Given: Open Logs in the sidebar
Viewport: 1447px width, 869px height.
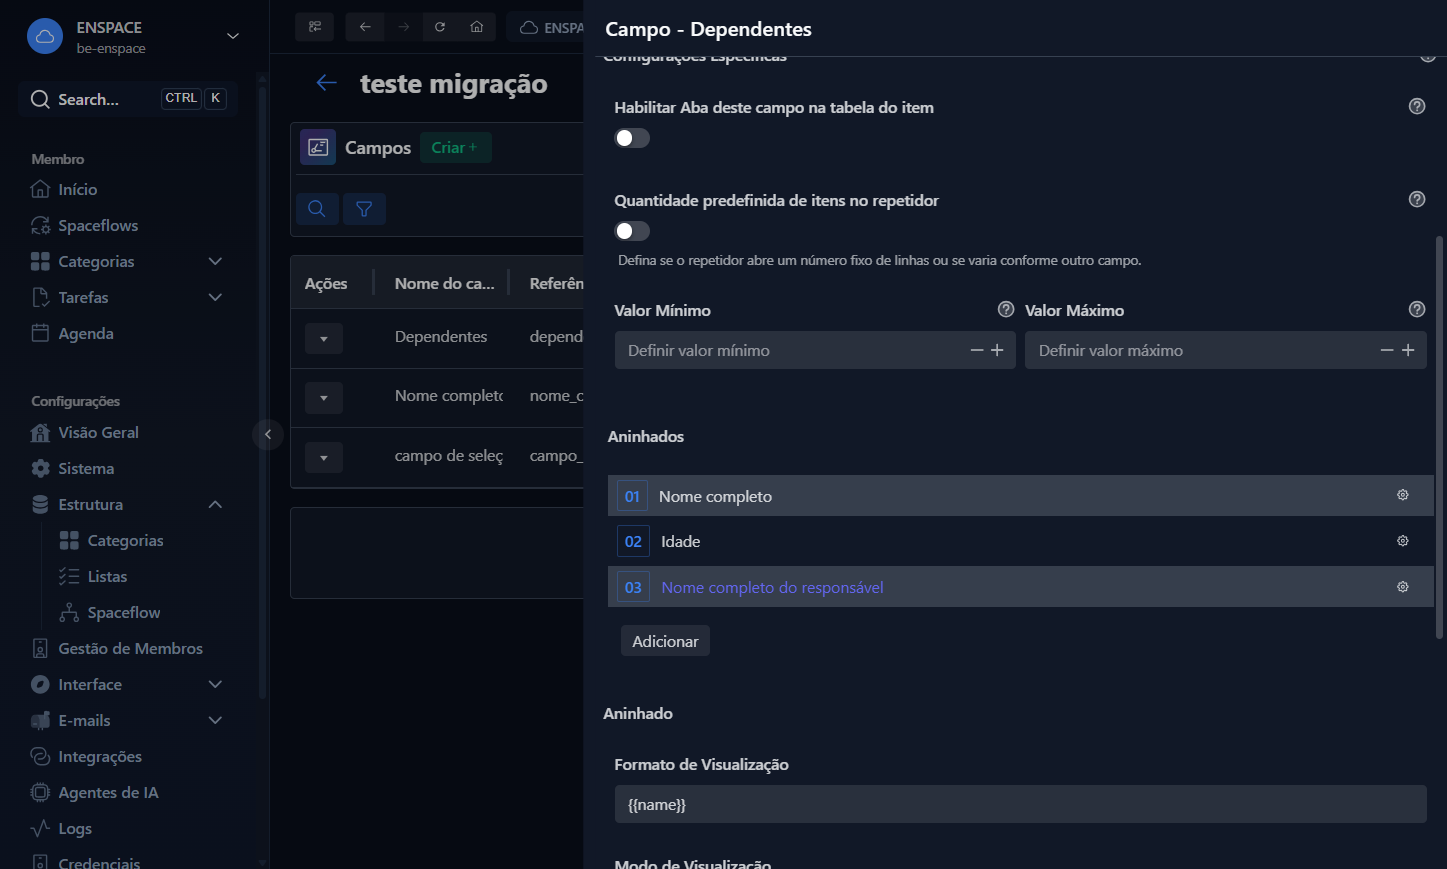Looking at the screenshot, I should [x=61, y=828].
